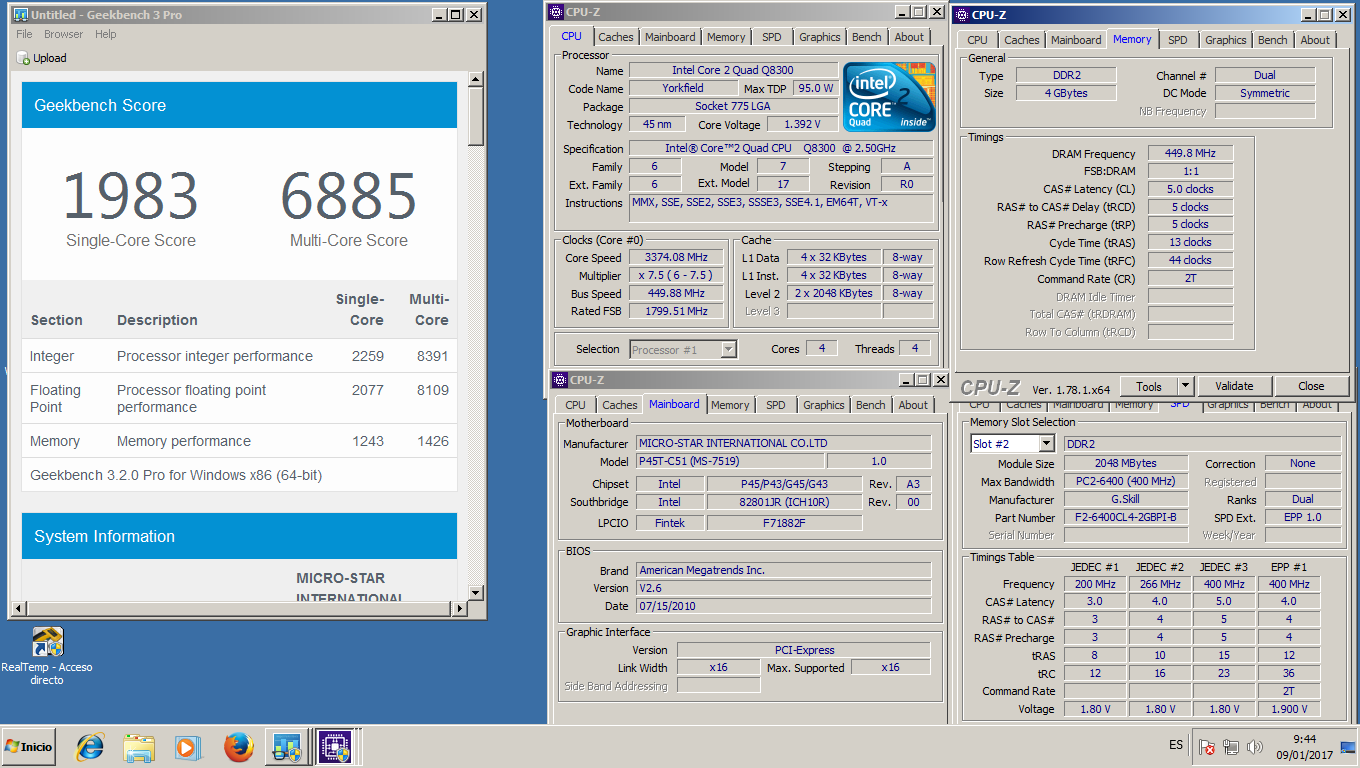1360x768 pixels.
Task: Click the Inicio start button
Action: (x=29, y=747)
